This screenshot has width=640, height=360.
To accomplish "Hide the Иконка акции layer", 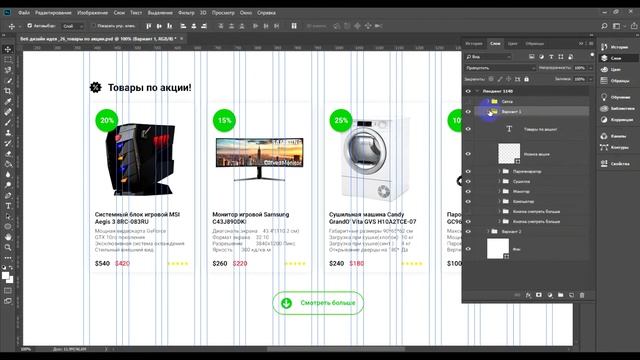I will point(468,154).
